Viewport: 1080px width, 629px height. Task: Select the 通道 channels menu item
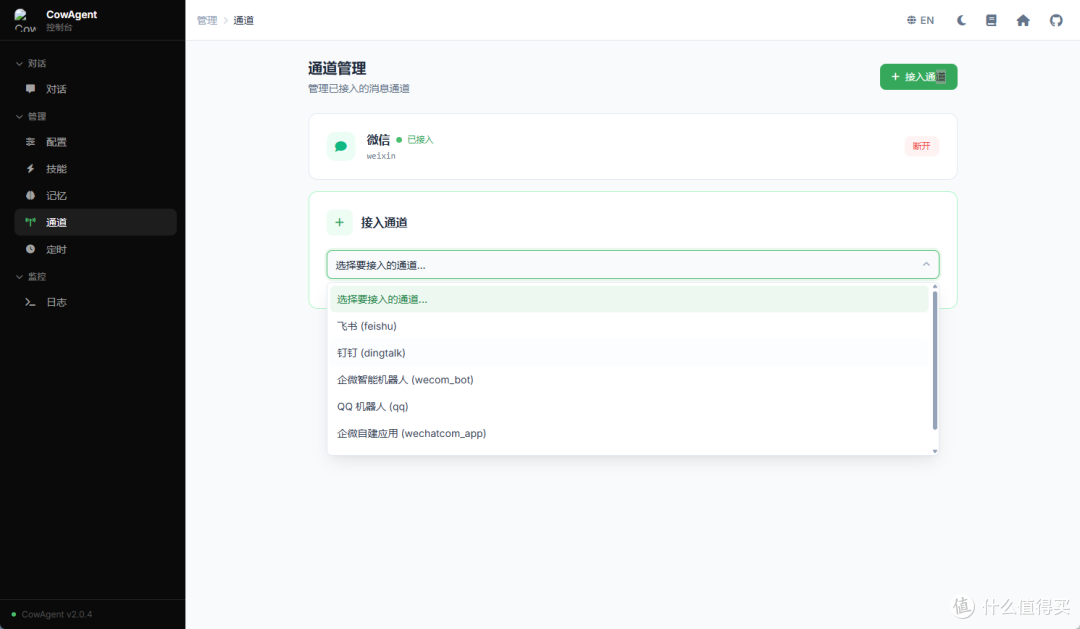tap(95, 223)
